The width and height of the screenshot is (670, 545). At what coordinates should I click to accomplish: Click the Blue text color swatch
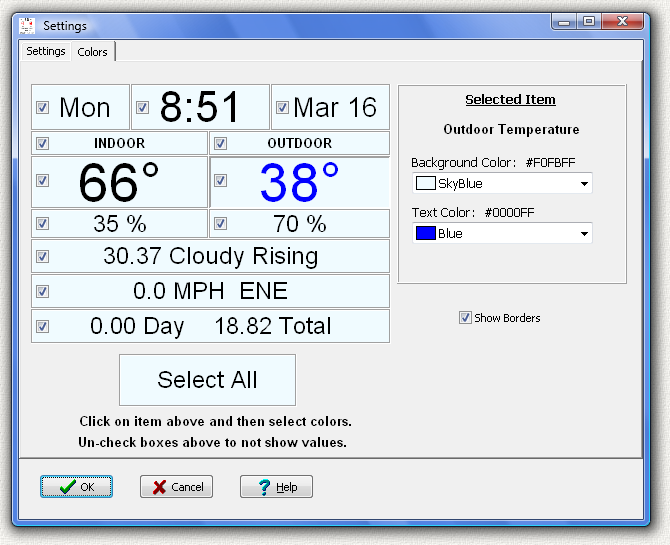pyautogui.click(x=426, y=233)
